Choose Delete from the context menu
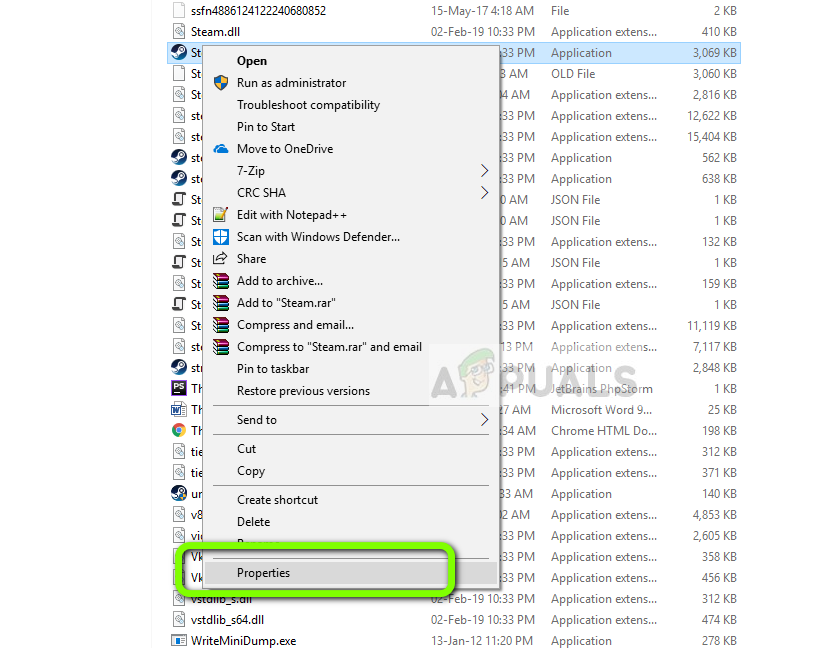This screenshot has height=648, width=821. [x=253, y=521]
